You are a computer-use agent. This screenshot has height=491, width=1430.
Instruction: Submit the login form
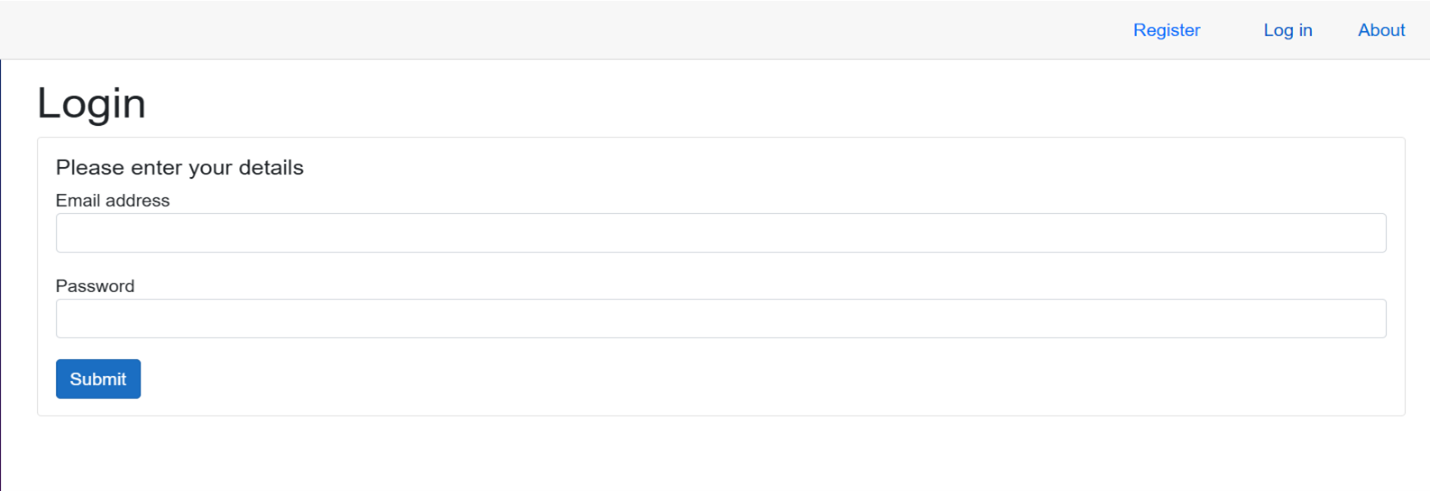tap(98, 379)
